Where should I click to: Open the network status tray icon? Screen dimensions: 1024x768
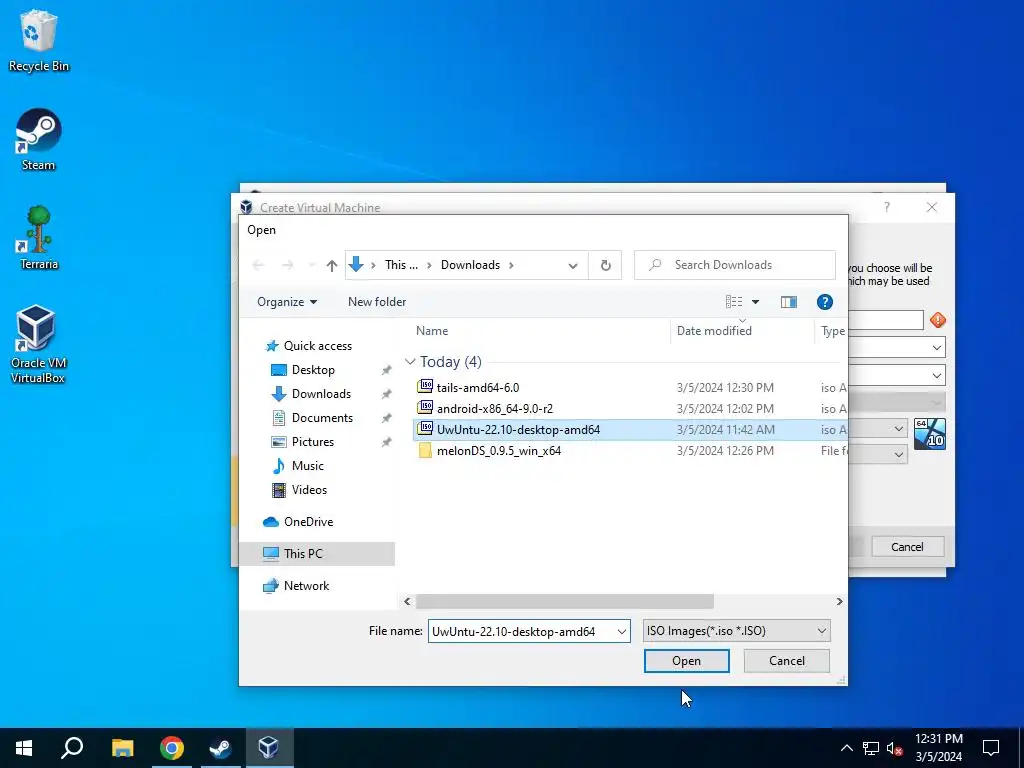(871, 748)
